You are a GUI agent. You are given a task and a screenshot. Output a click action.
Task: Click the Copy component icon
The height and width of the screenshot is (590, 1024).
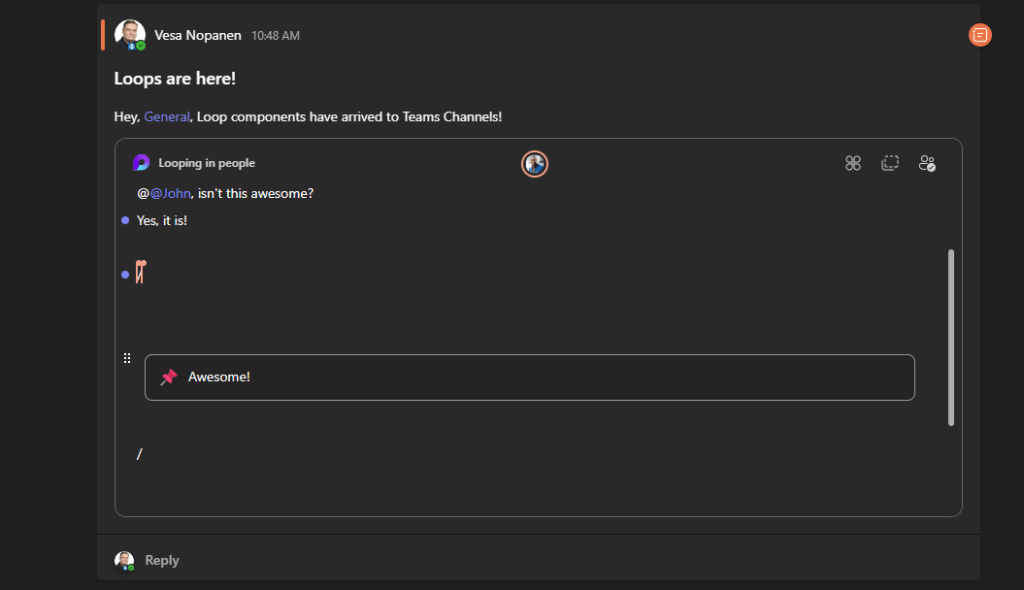coord(890,163)
